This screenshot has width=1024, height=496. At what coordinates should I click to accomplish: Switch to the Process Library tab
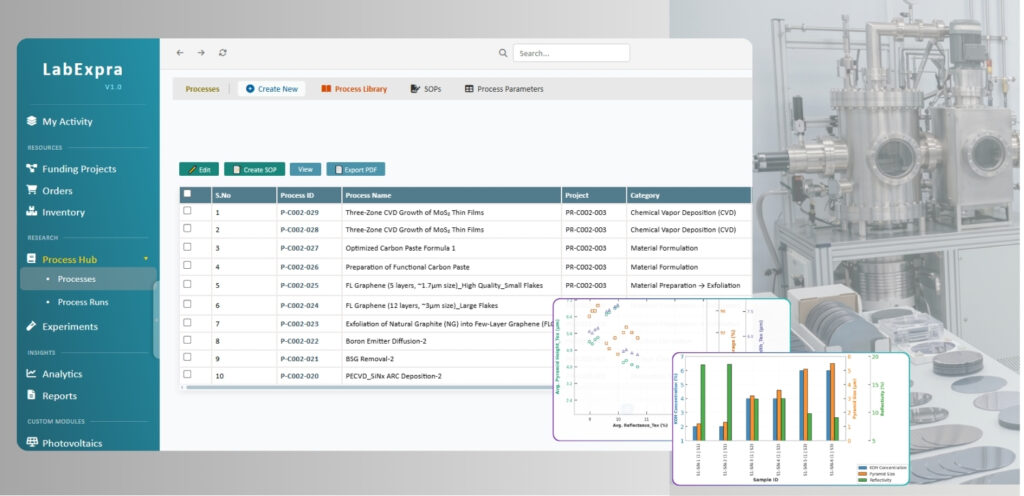click(x=354, y=89)
